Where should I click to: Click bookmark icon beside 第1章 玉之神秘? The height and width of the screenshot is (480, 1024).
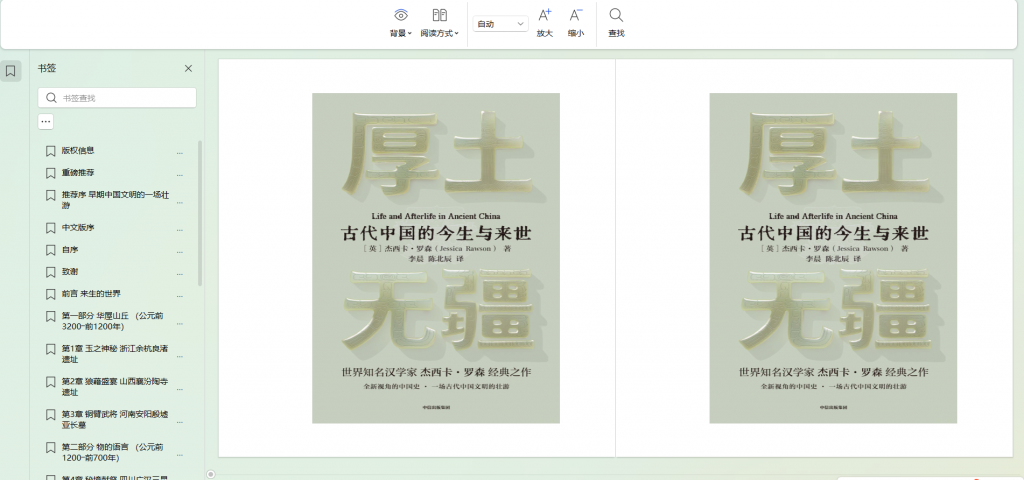tap(50, 349)
